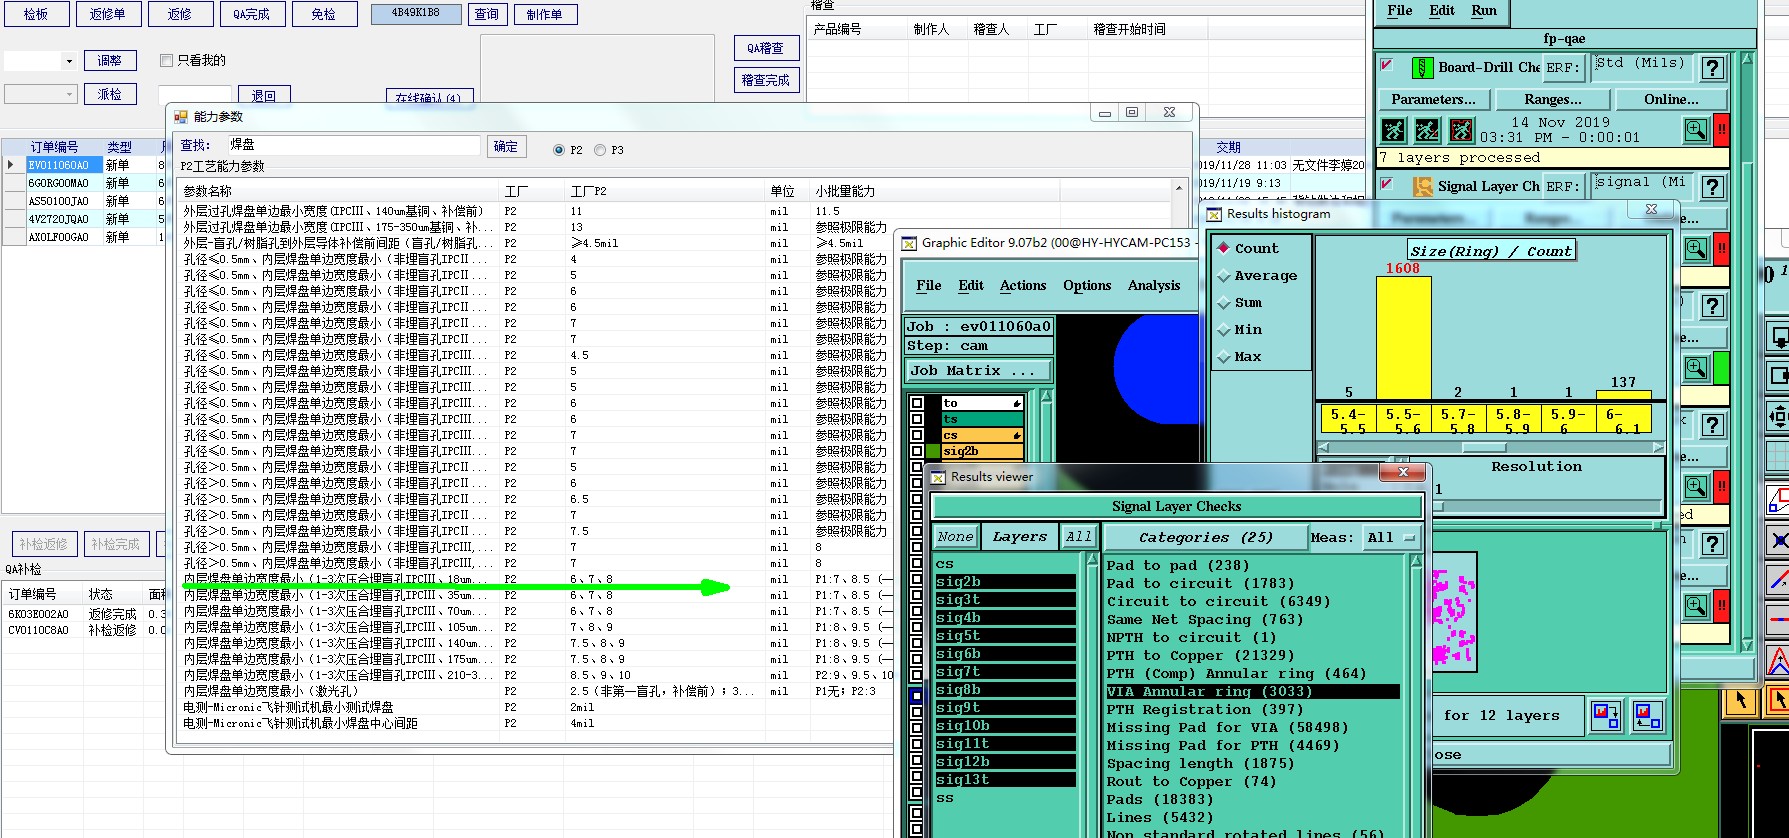This screenshot has height=838, width=1789.
Task: Click Results viewer window title icon
Action: (938, 477)
